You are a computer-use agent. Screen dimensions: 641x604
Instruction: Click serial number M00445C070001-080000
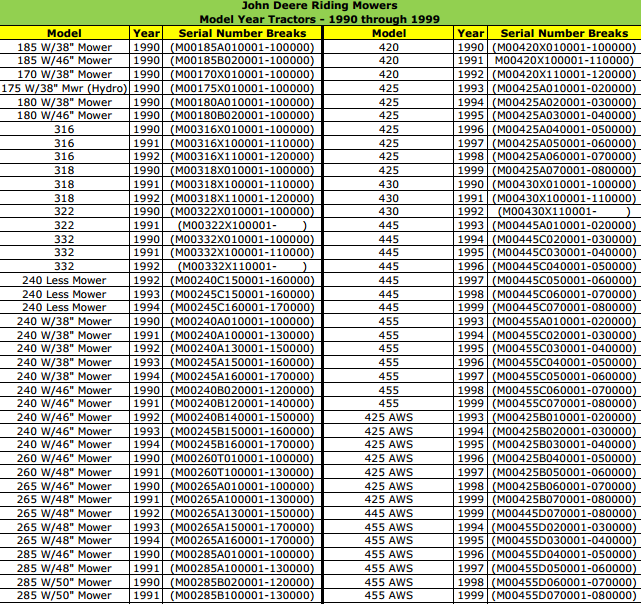(564, 308)
